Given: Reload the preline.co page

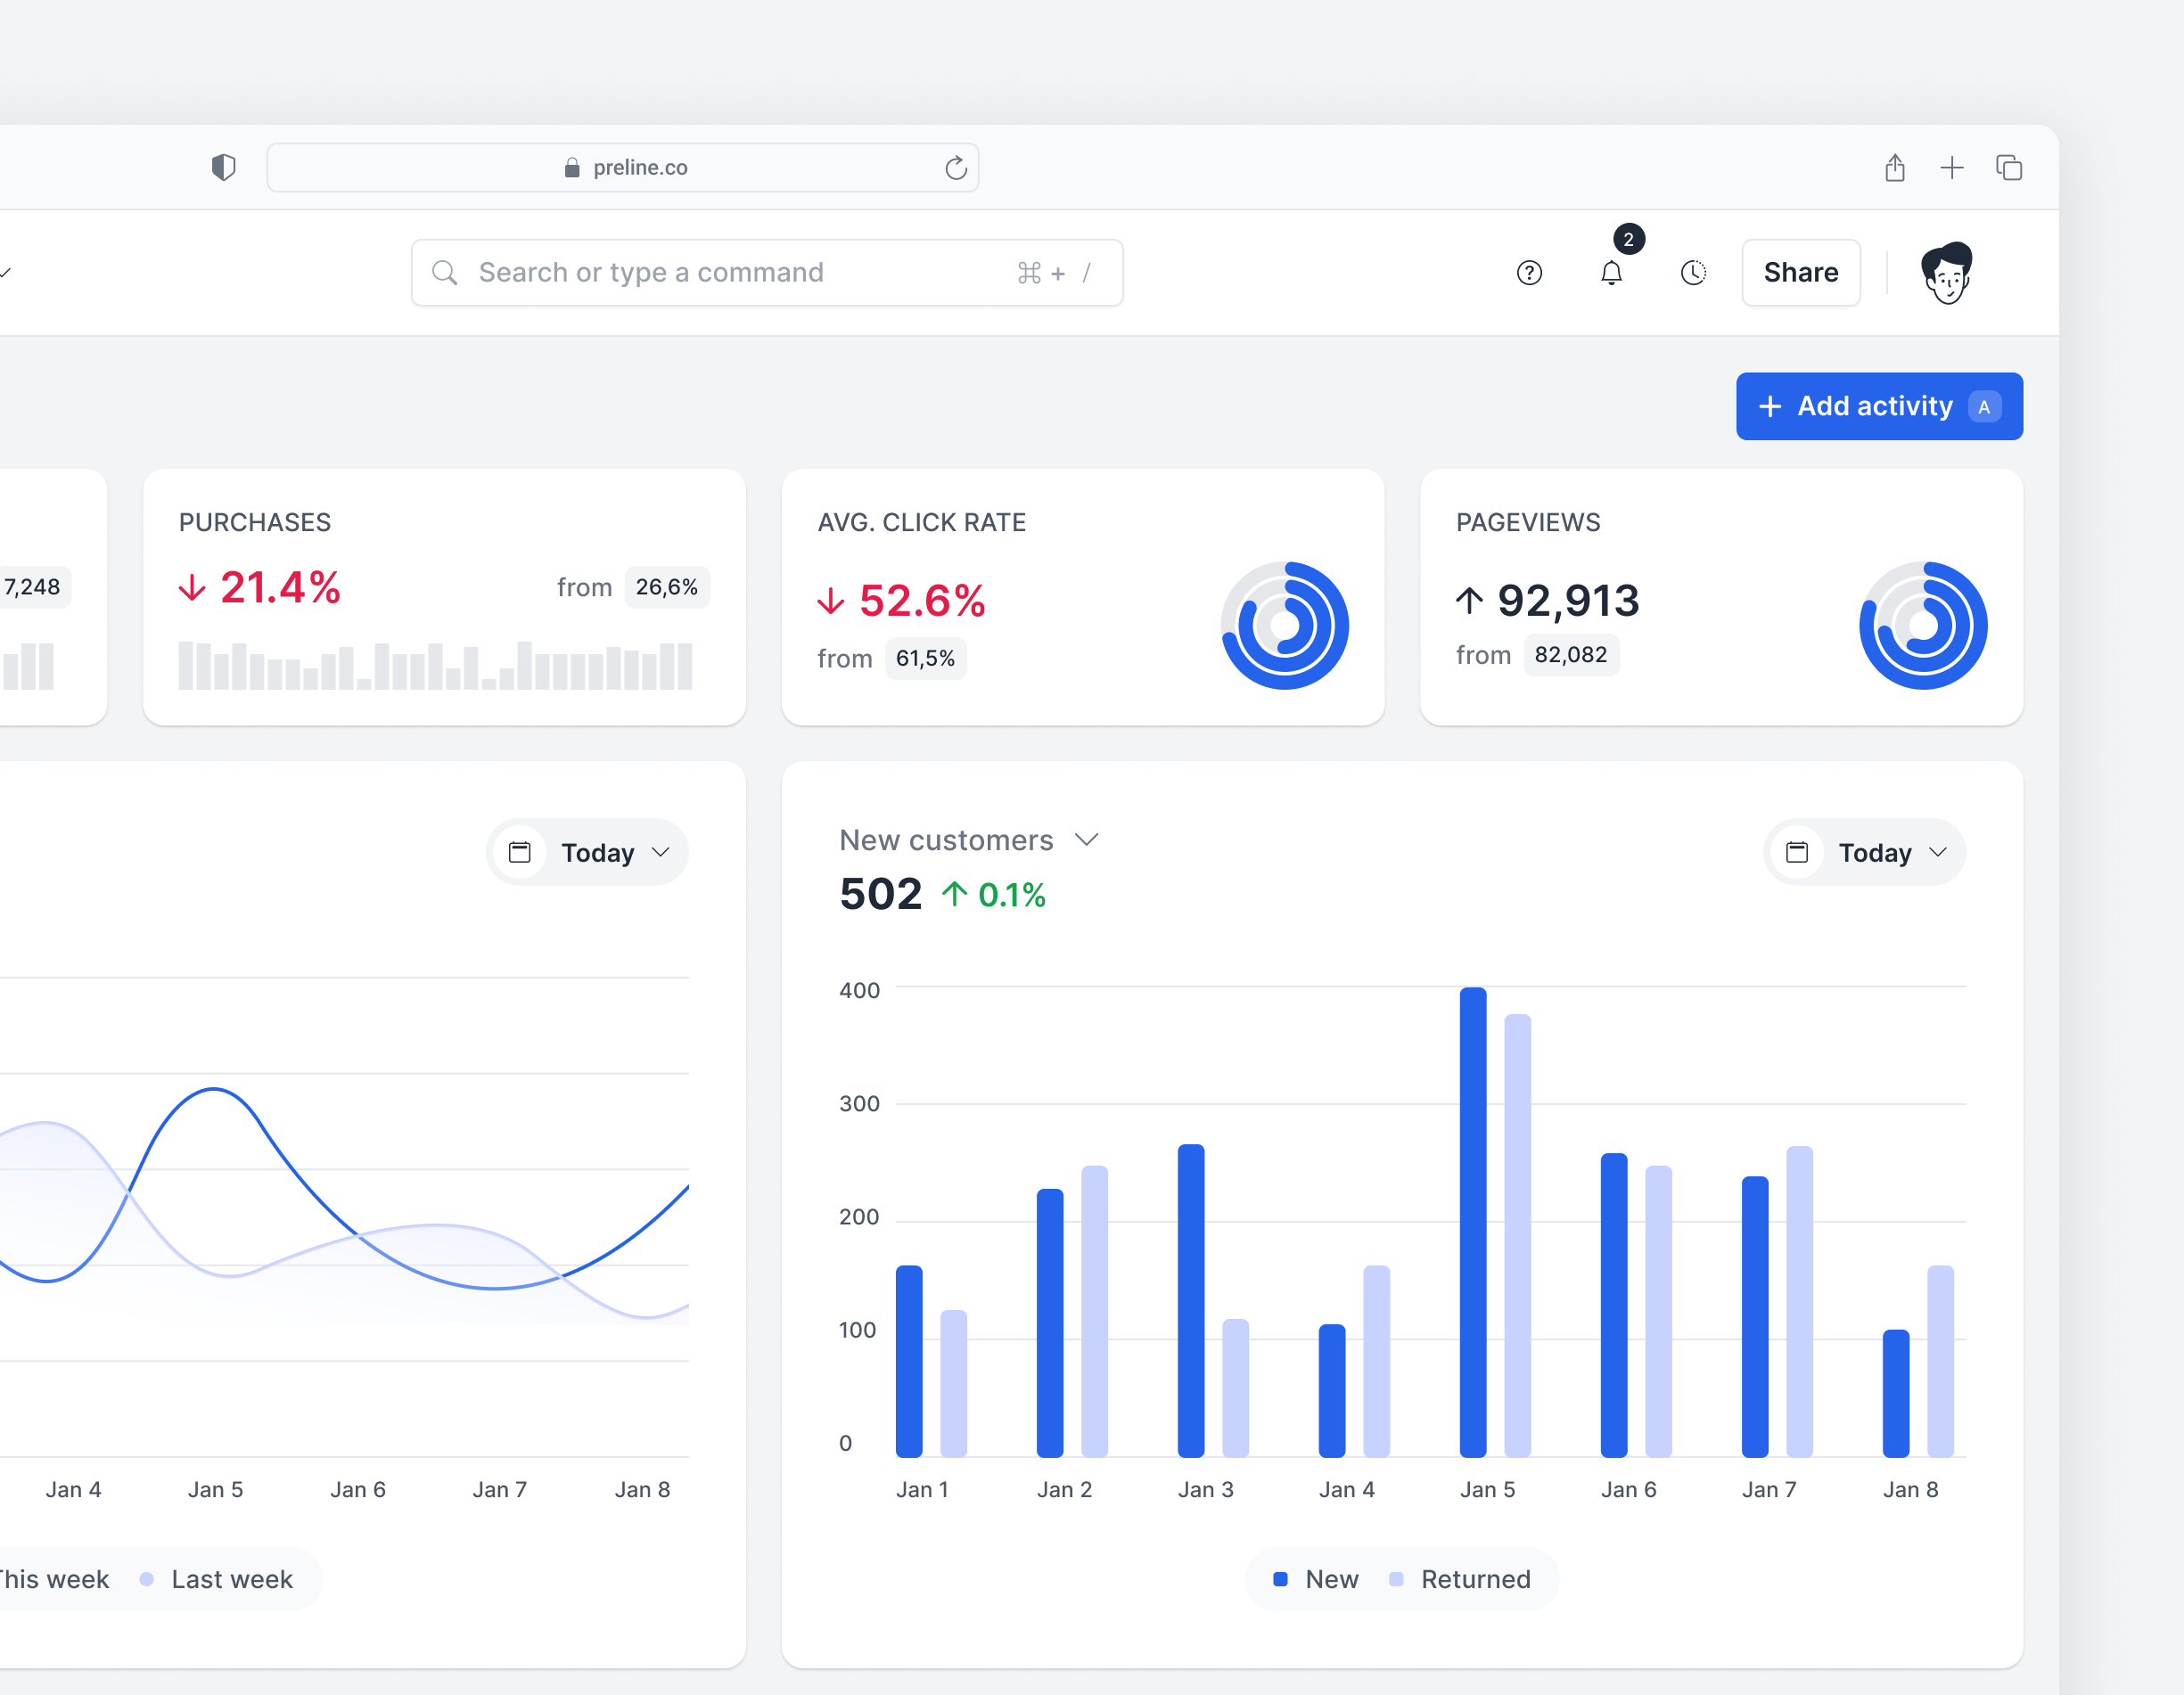Looking at the screenshot, I should [955, 167].
